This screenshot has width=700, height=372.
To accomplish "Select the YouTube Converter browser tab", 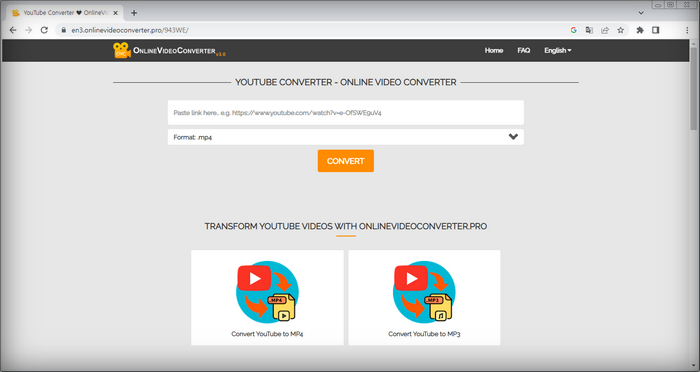I will [65, 13].
